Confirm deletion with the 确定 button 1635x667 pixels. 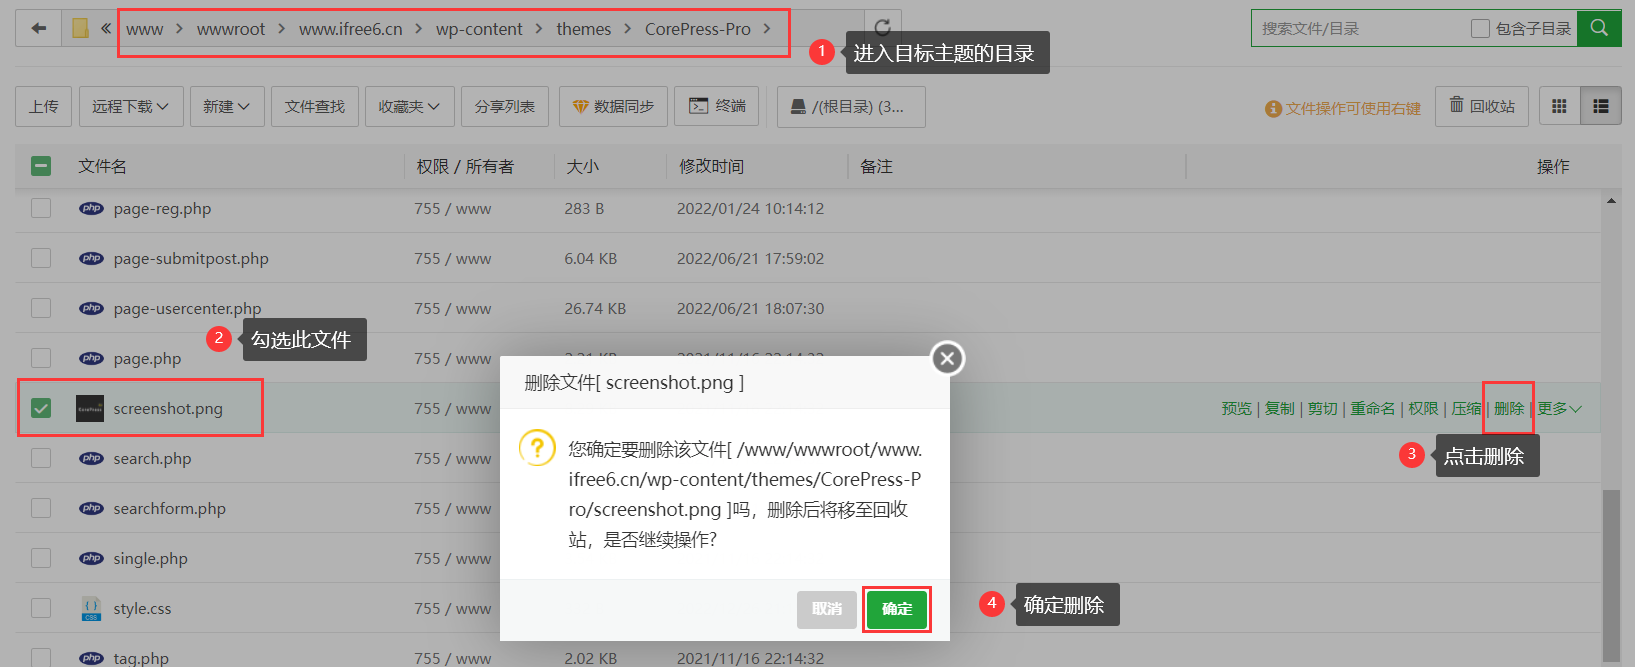[897, 609]
